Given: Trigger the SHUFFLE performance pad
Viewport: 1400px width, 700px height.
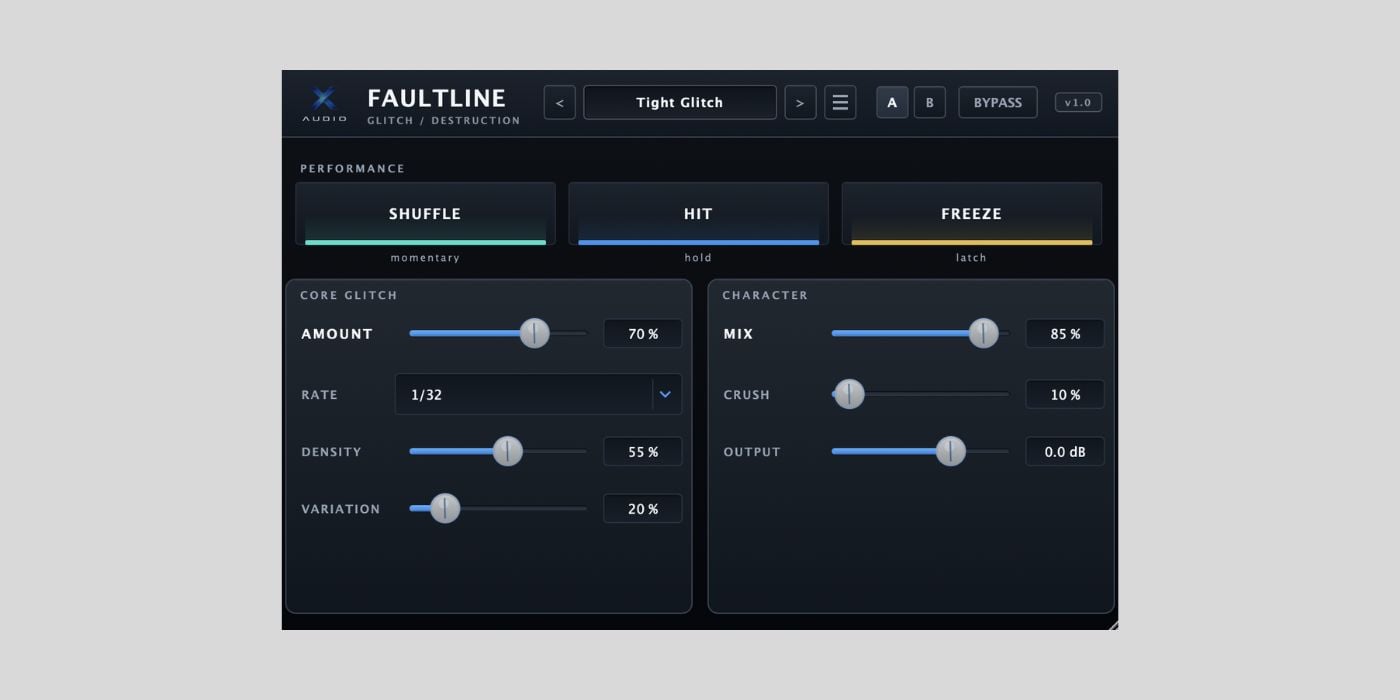Looking at the screenshot, I should [x=425, y=214].
